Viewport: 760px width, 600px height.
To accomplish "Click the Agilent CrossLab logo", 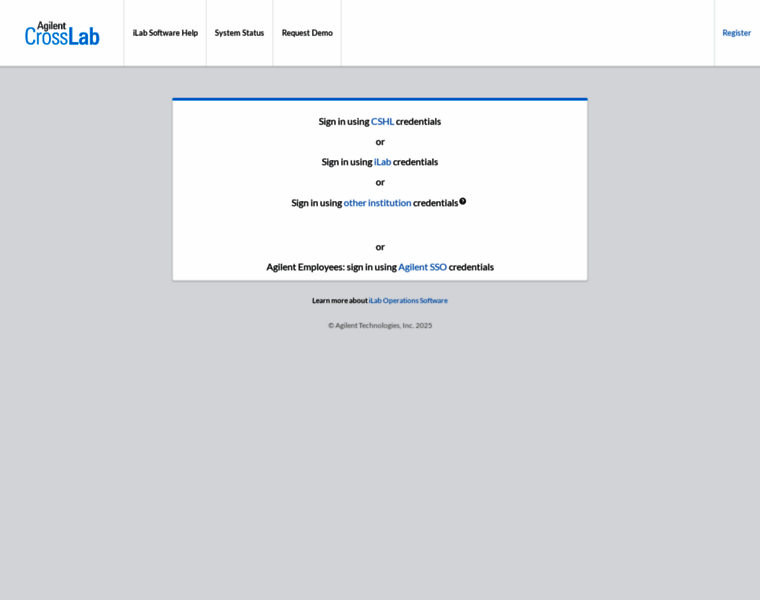I will 62,33.
